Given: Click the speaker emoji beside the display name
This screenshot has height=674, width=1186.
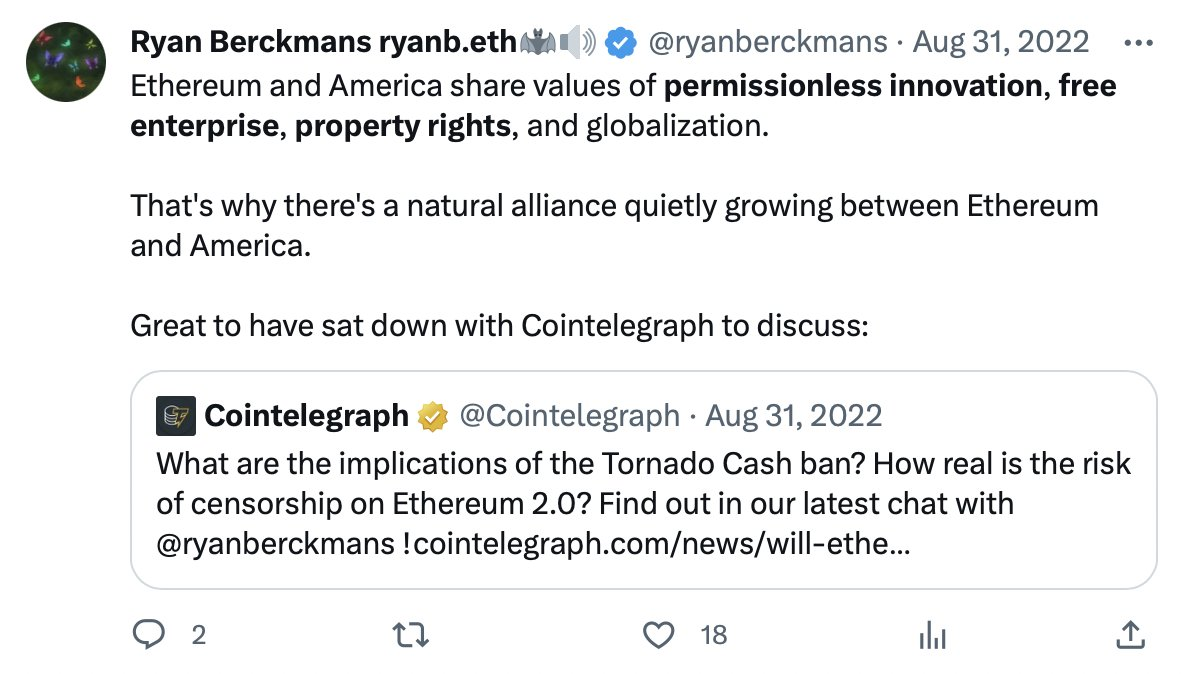Looking at the screenshot, I should 577,43.
